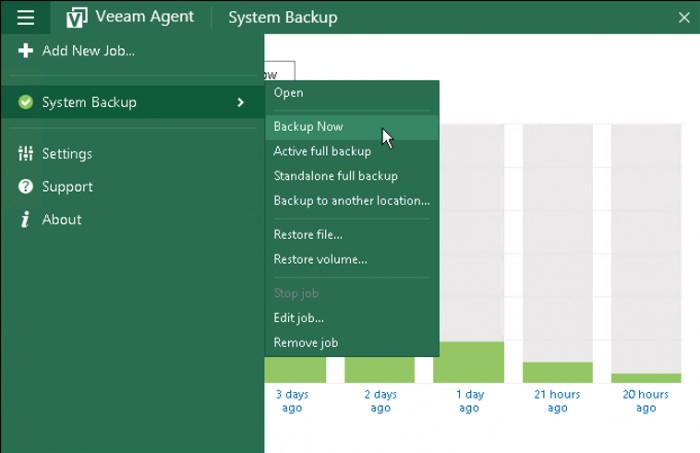Choose Remove job option
This screenshot has width=700, height=453.
tap(352, 343)
